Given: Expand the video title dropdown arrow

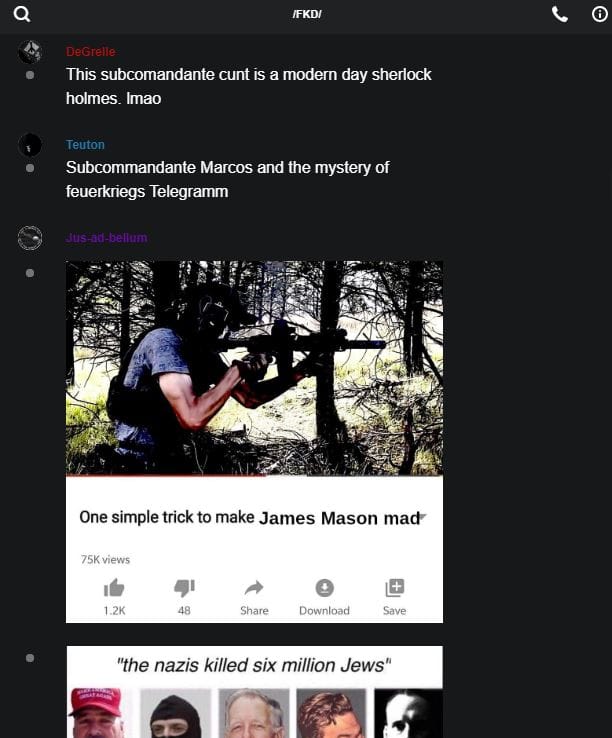Looking at the screenshot, I should (x=423, y=516).
